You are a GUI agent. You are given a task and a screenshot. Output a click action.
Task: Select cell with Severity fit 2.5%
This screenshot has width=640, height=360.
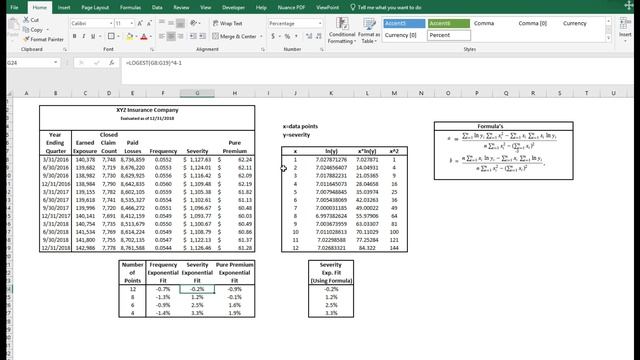point(197,305)
